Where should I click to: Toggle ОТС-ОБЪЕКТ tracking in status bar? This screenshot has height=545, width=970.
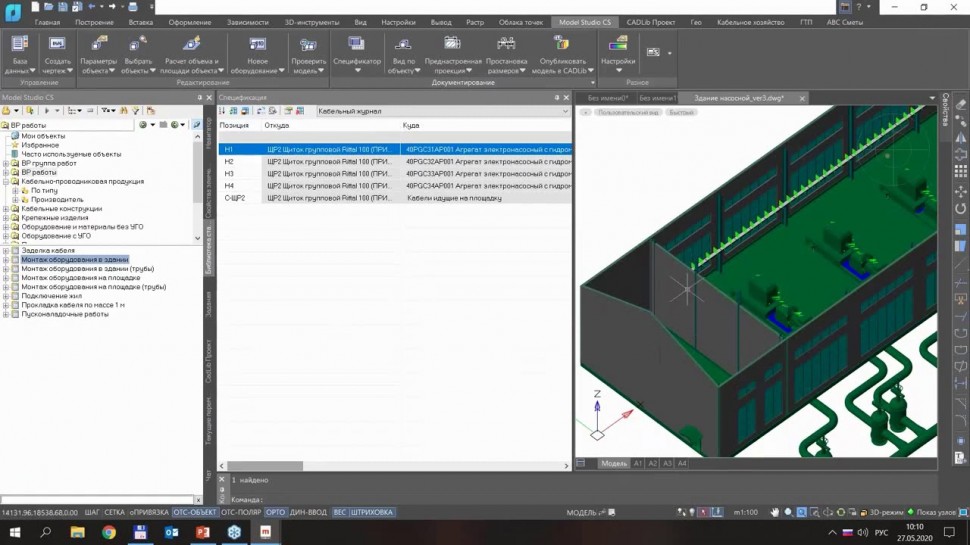coord(194,512)
